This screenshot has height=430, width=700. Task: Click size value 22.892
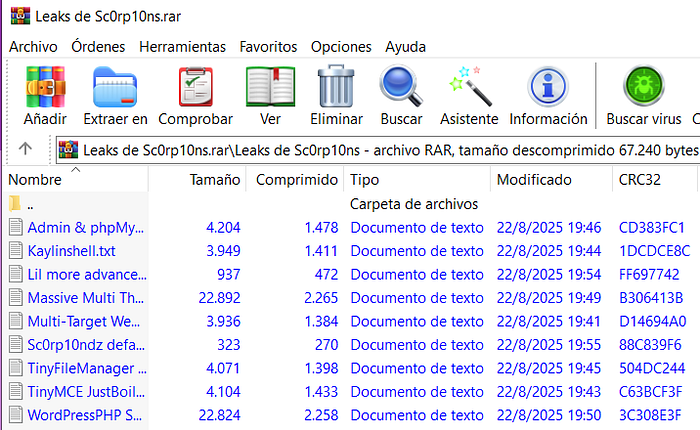pyautogui.click(x=219, y=297)
